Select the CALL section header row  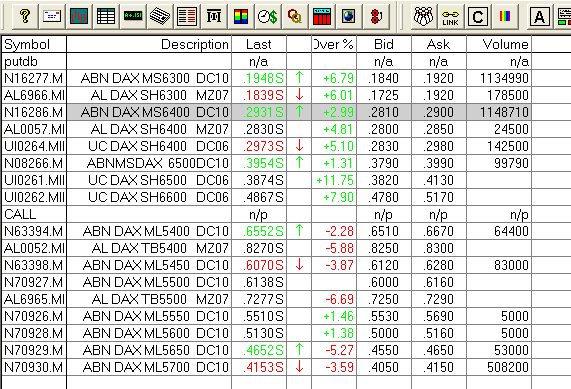[x=267, y=214]
